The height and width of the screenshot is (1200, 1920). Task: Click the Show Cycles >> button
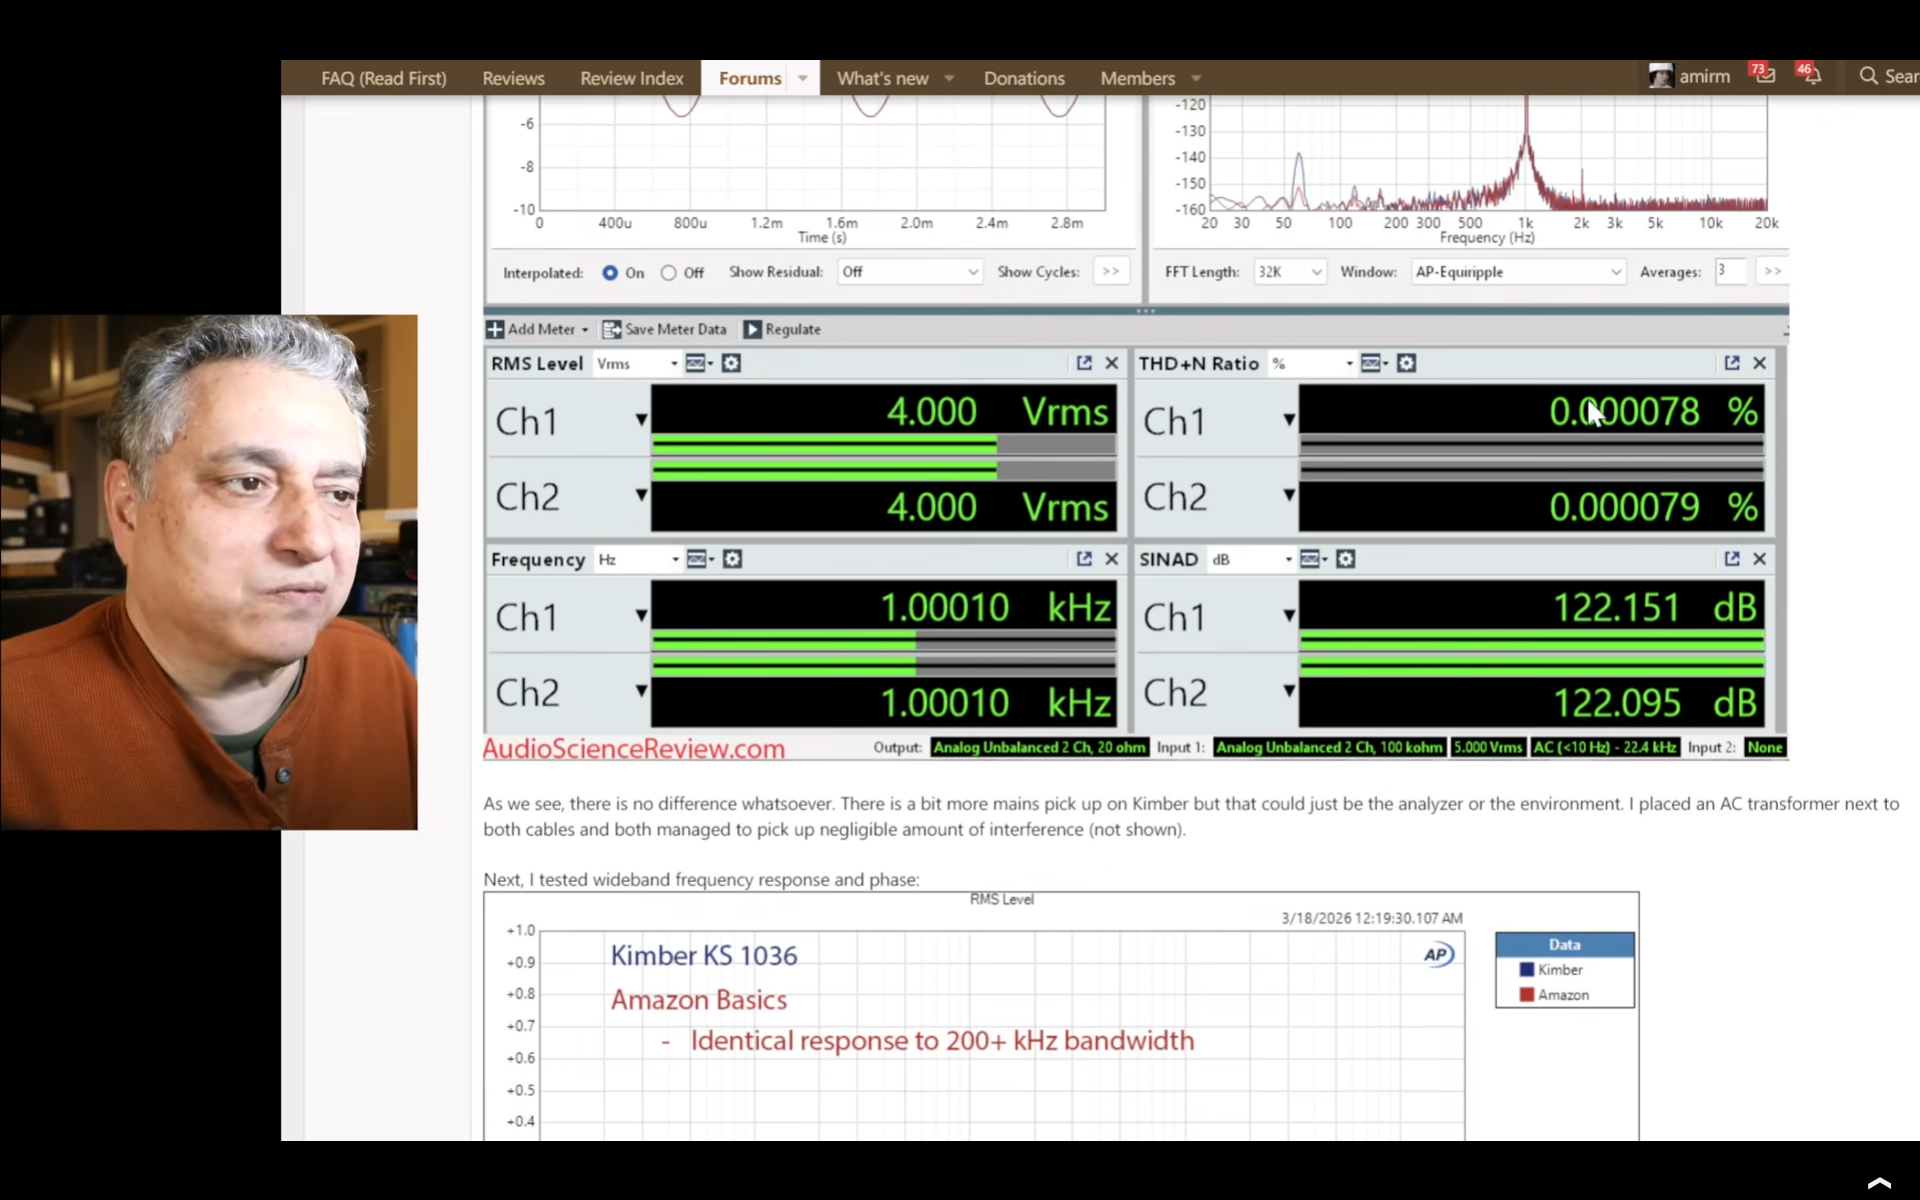[1110, 271]
